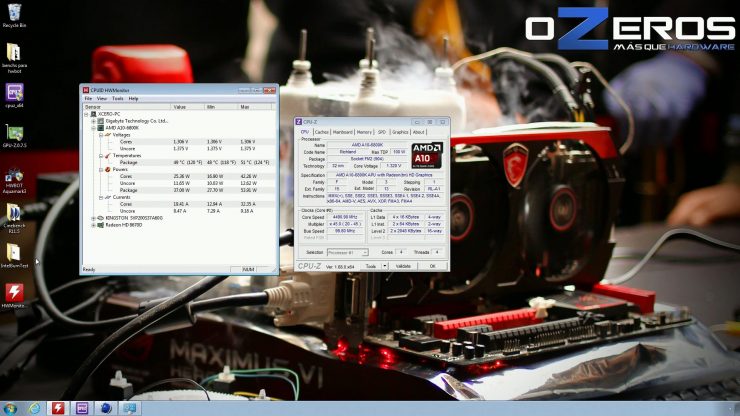
Task: Click the Kingston drive icon in the tree
Action: [101, 218]
